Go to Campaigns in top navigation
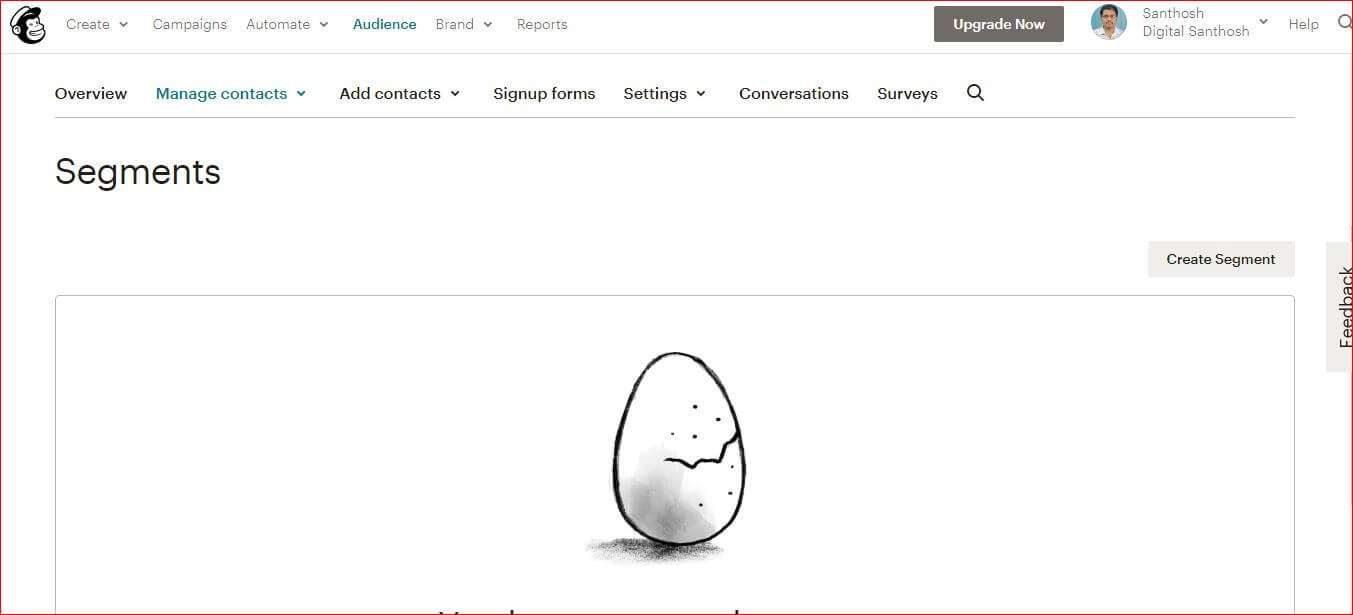 190,24
